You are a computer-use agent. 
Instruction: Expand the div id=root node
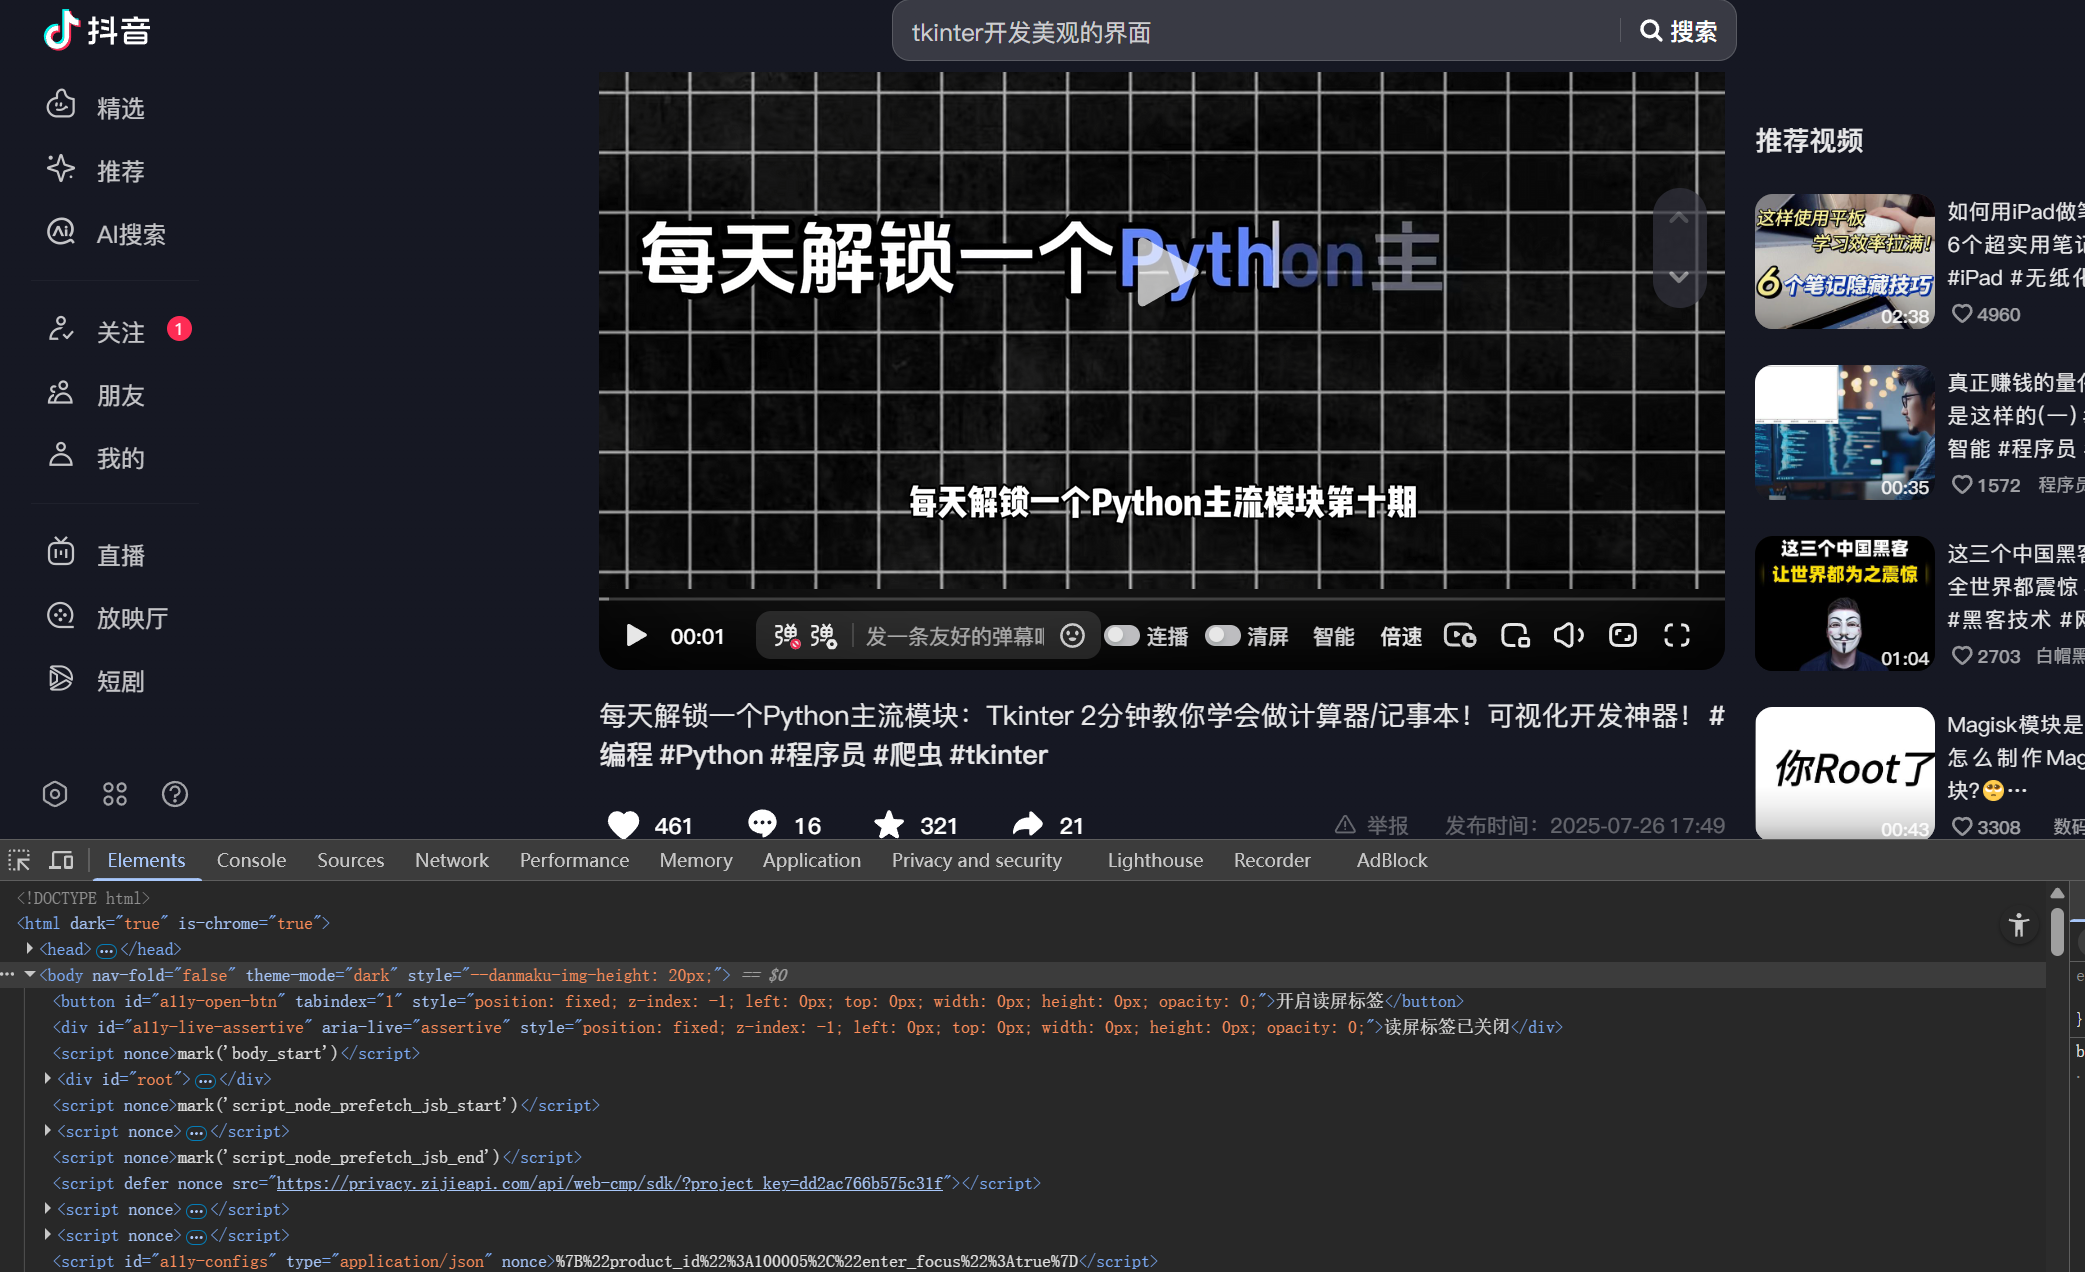tap(47, 1078)
